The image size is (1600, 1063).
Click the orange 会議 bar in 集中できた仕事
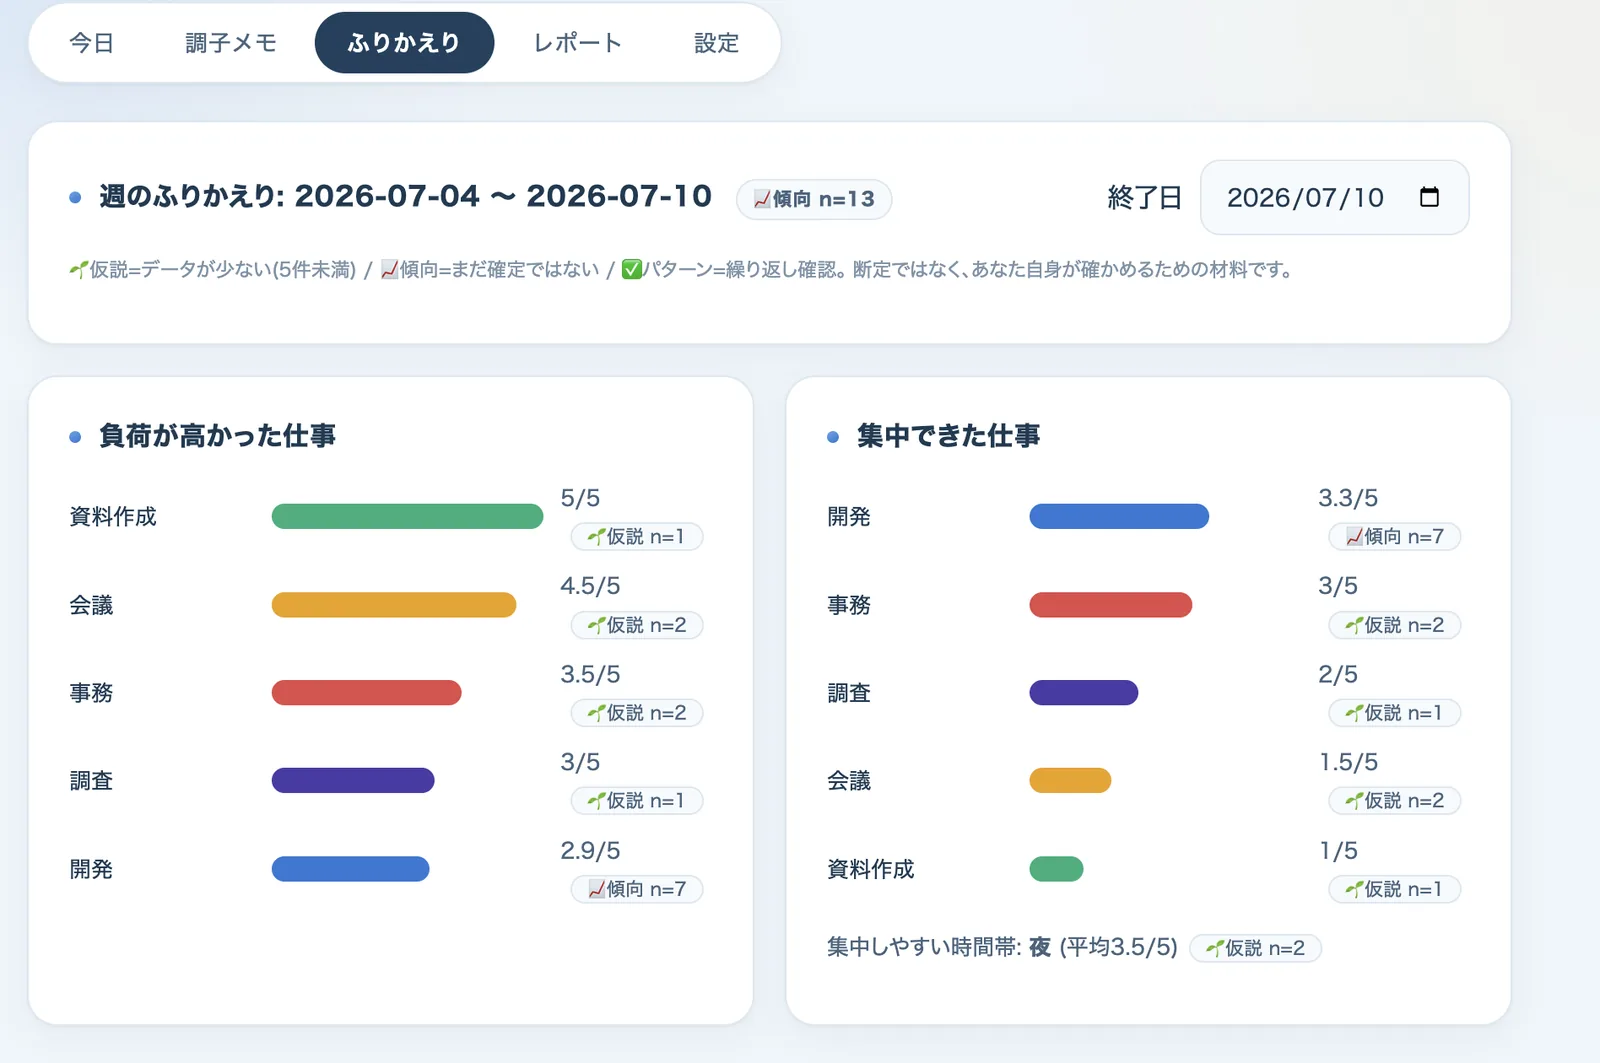[1070, 781]
